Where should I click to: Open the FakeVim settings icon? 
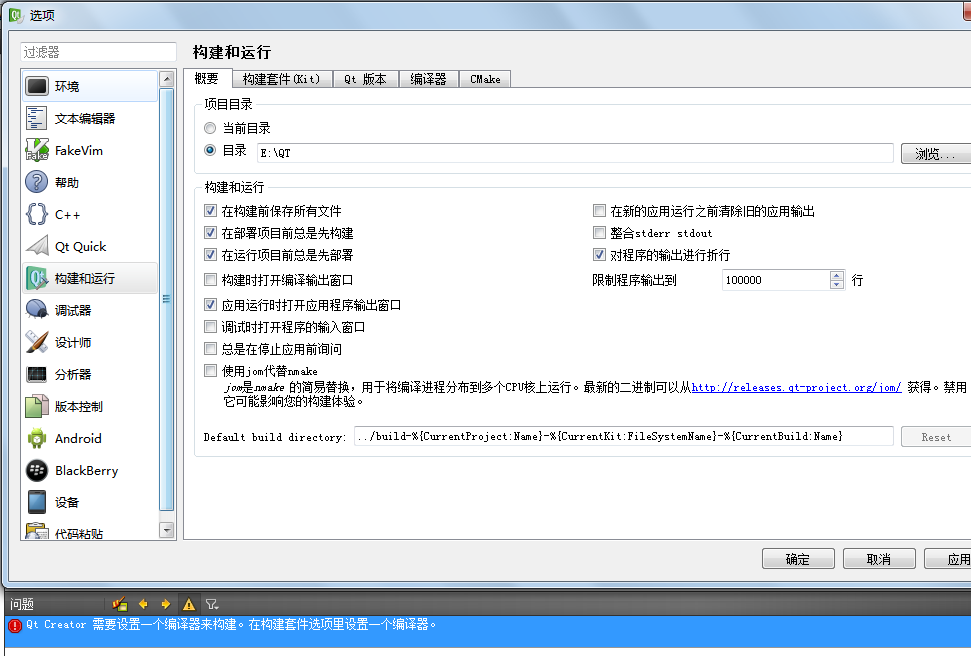pyautogui.click(x=37, y=150)
